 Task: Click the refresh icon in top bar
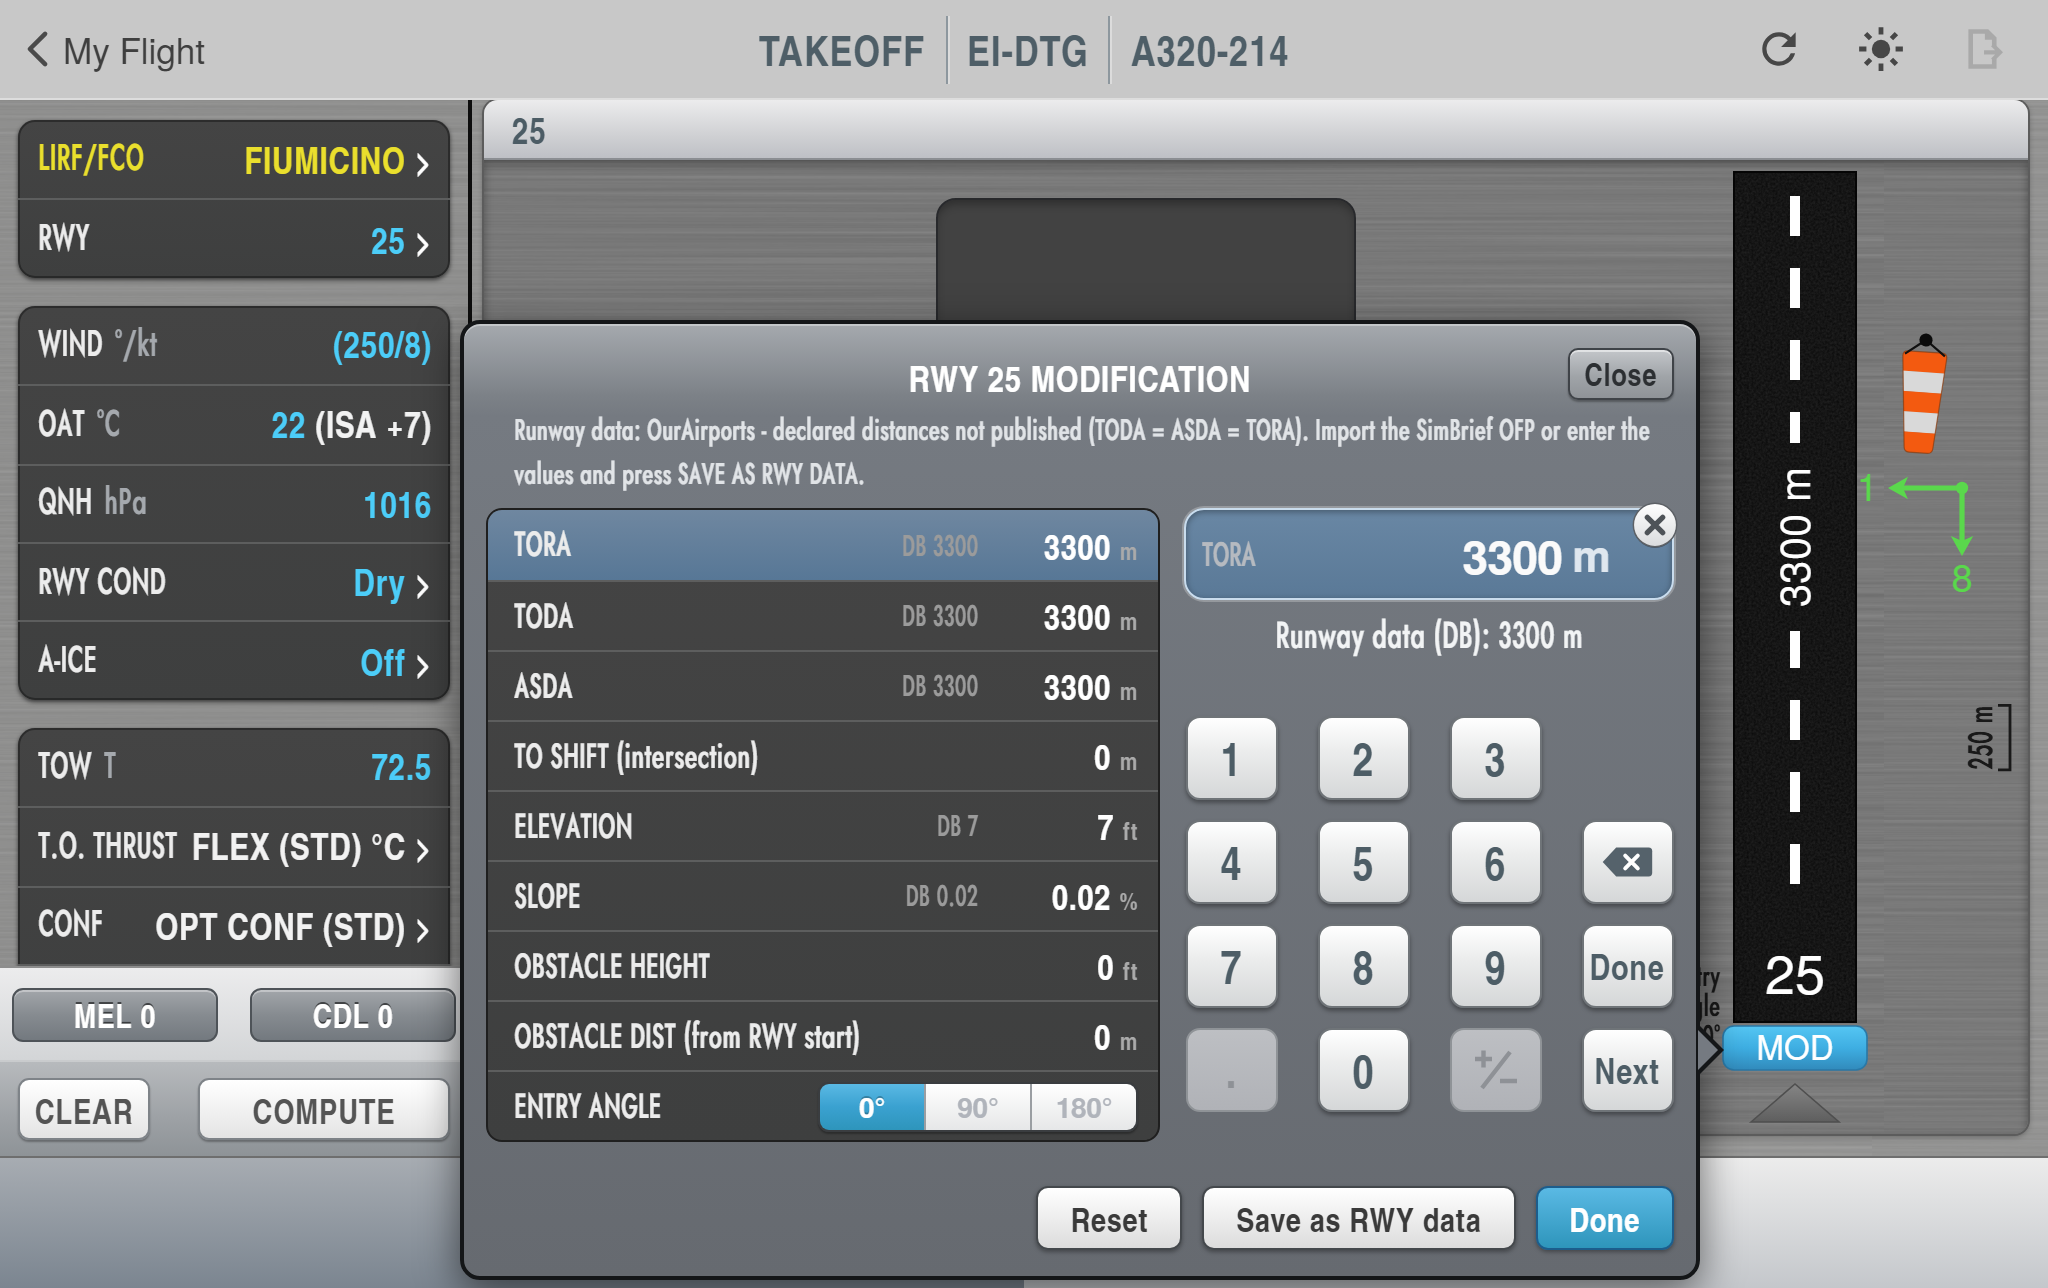click(x=1778, y=49)
